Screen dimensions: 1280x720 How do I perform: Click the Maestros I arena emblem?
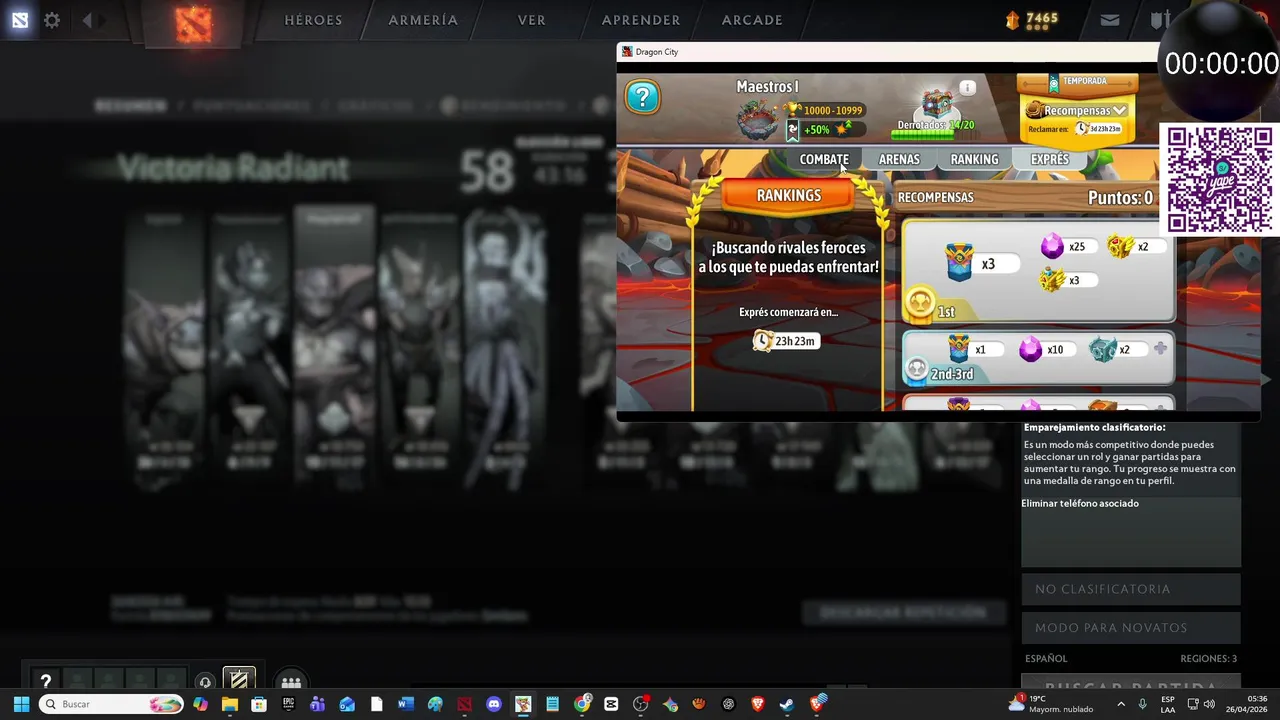coord(758,120)
